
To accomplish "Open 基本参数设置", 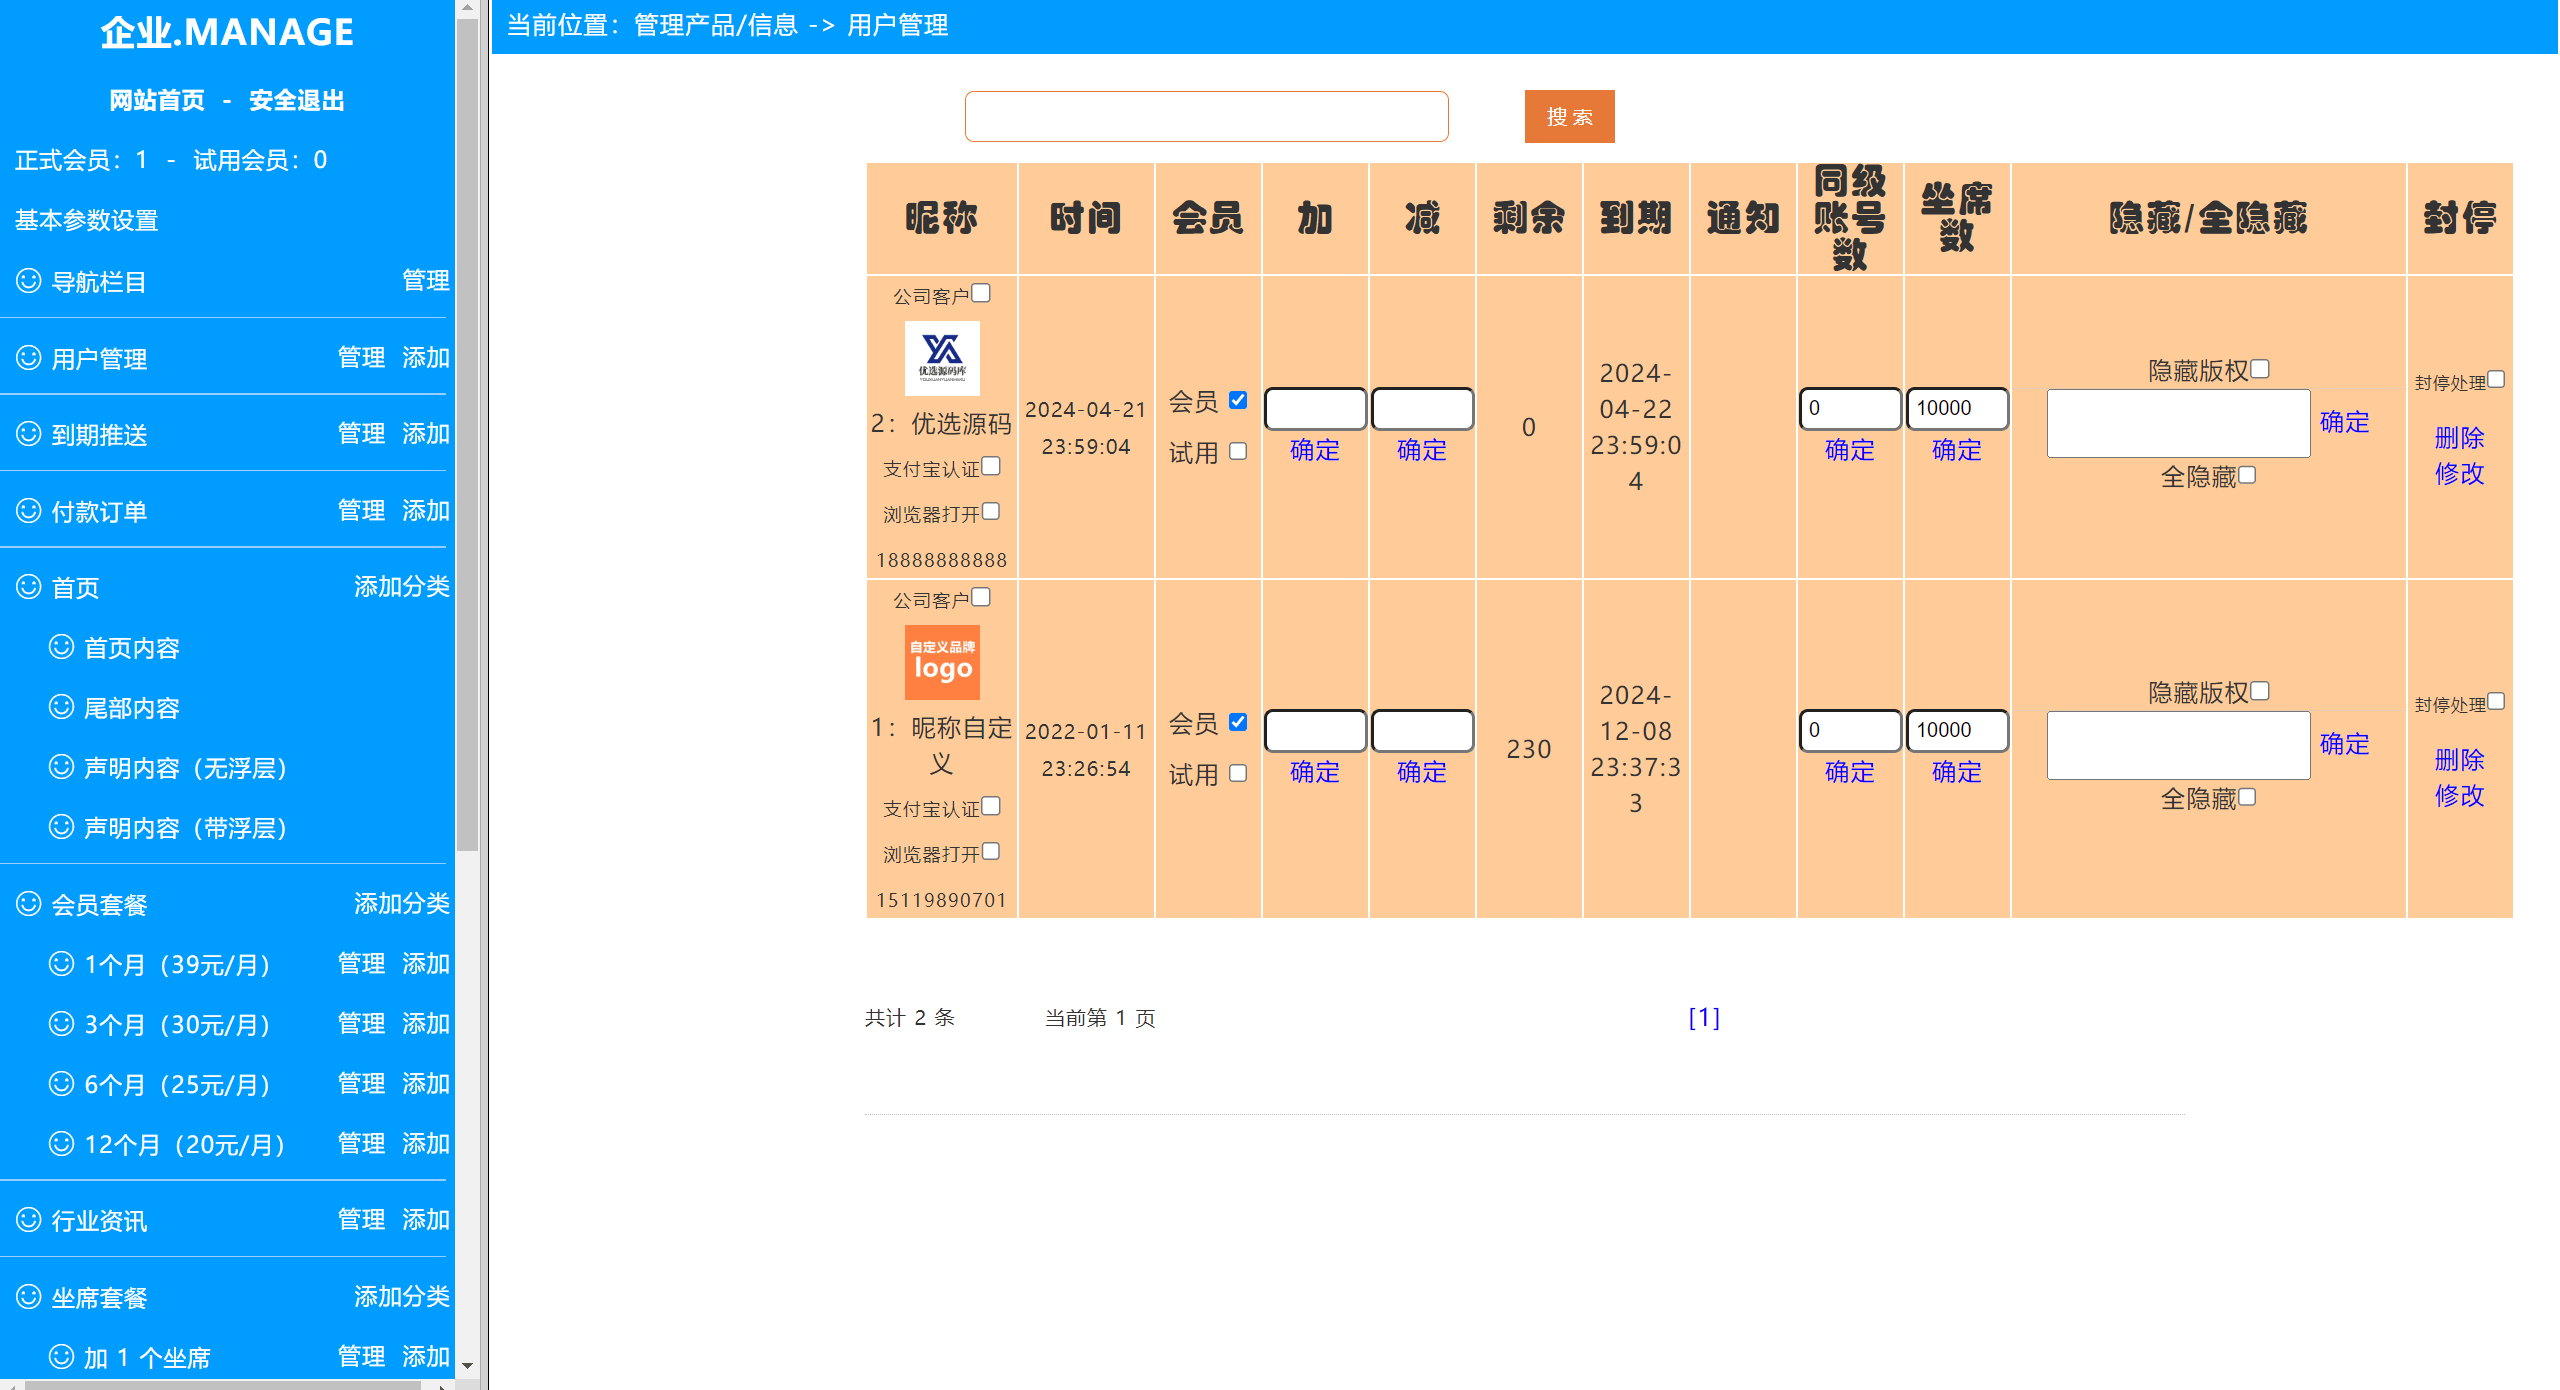I will point(87,220).
